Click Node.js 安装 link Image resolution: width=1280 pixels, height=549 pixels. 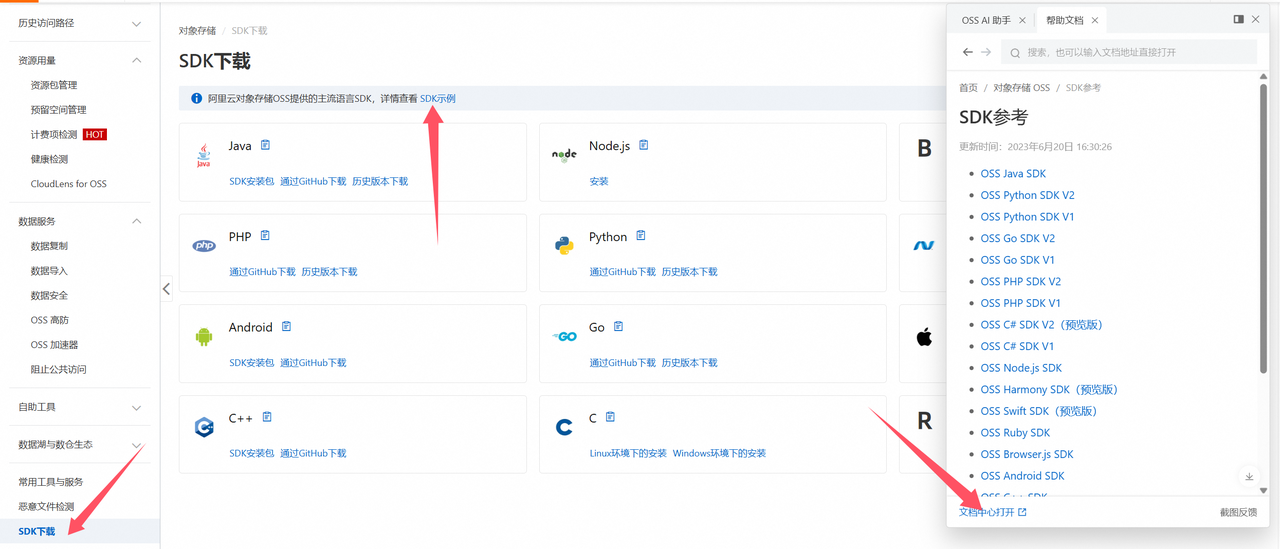click(x=599, y=182)
